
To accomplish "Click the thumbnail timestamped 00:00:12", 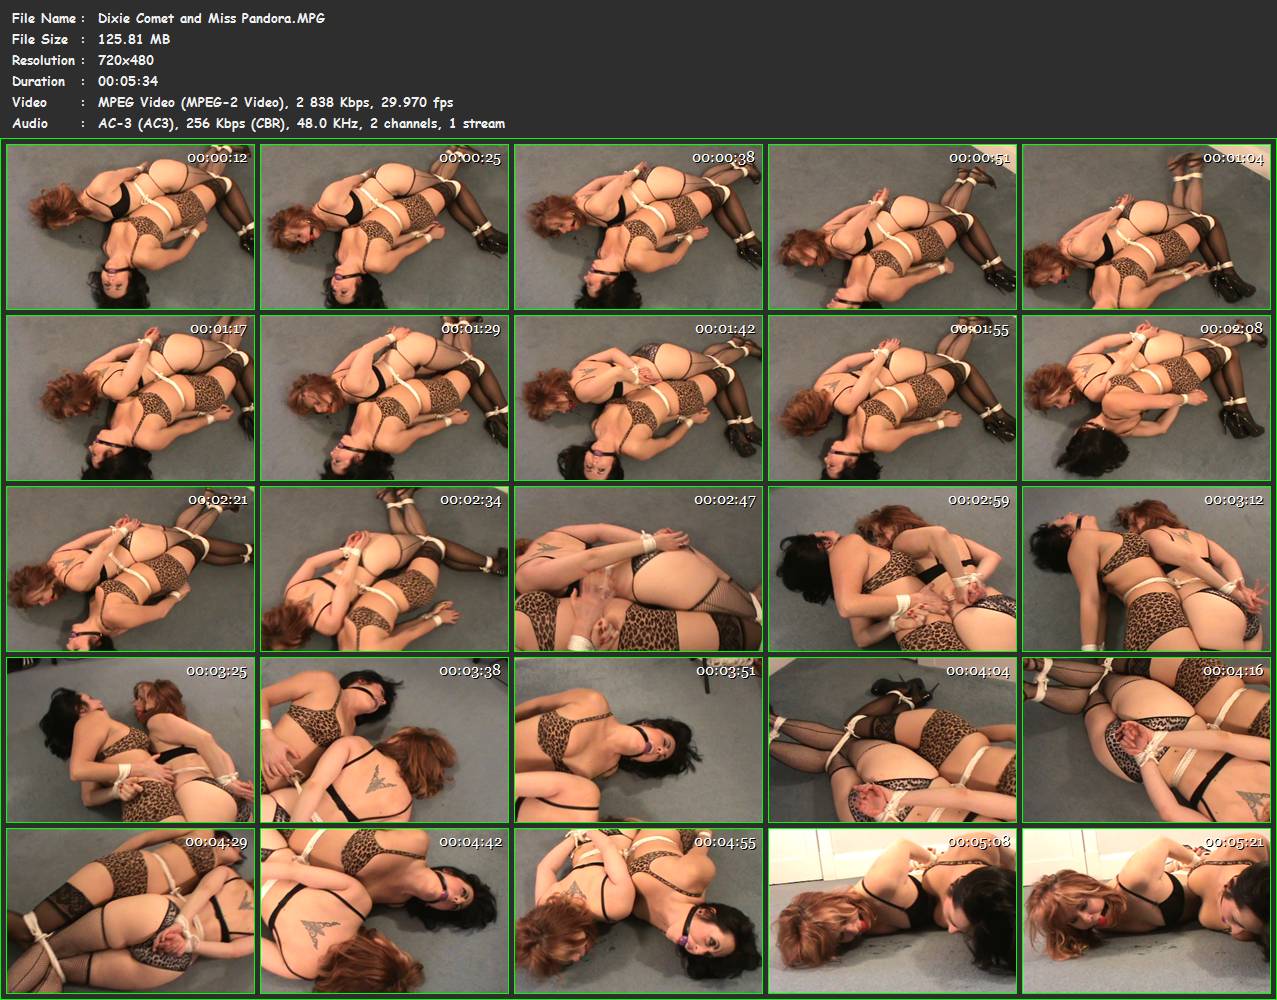I will tap(130, 227).
